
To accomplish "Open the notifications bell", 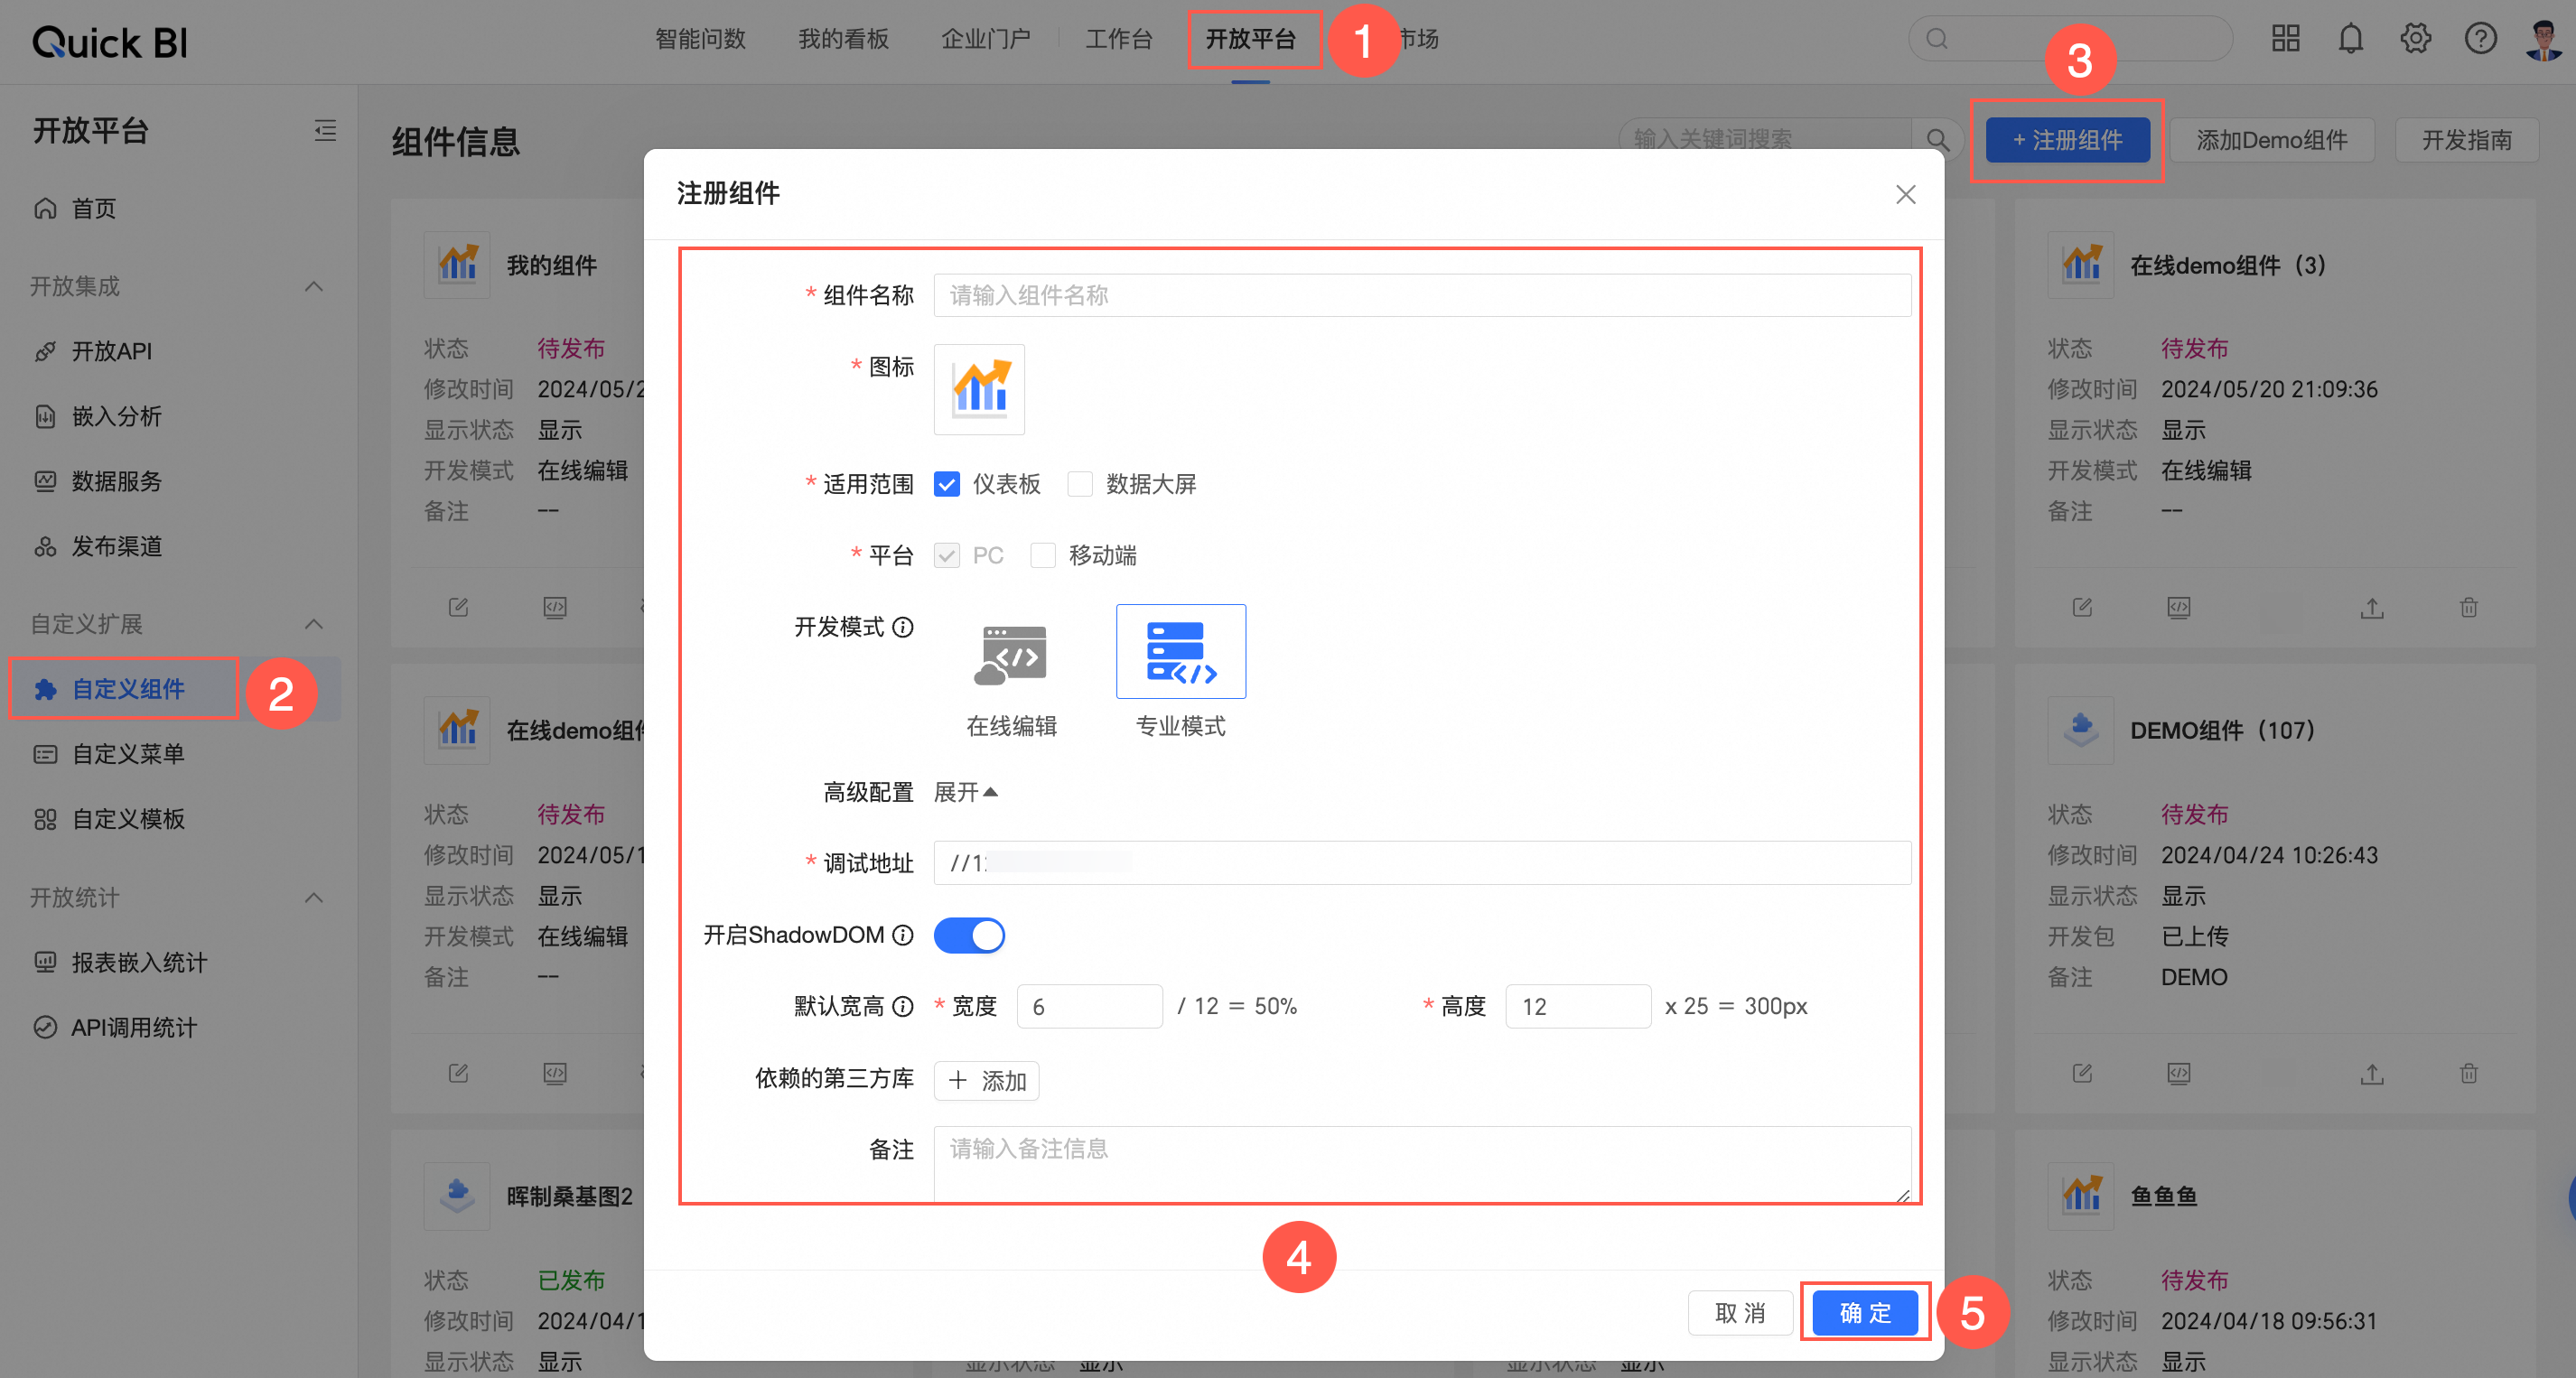I will 2351,39.
